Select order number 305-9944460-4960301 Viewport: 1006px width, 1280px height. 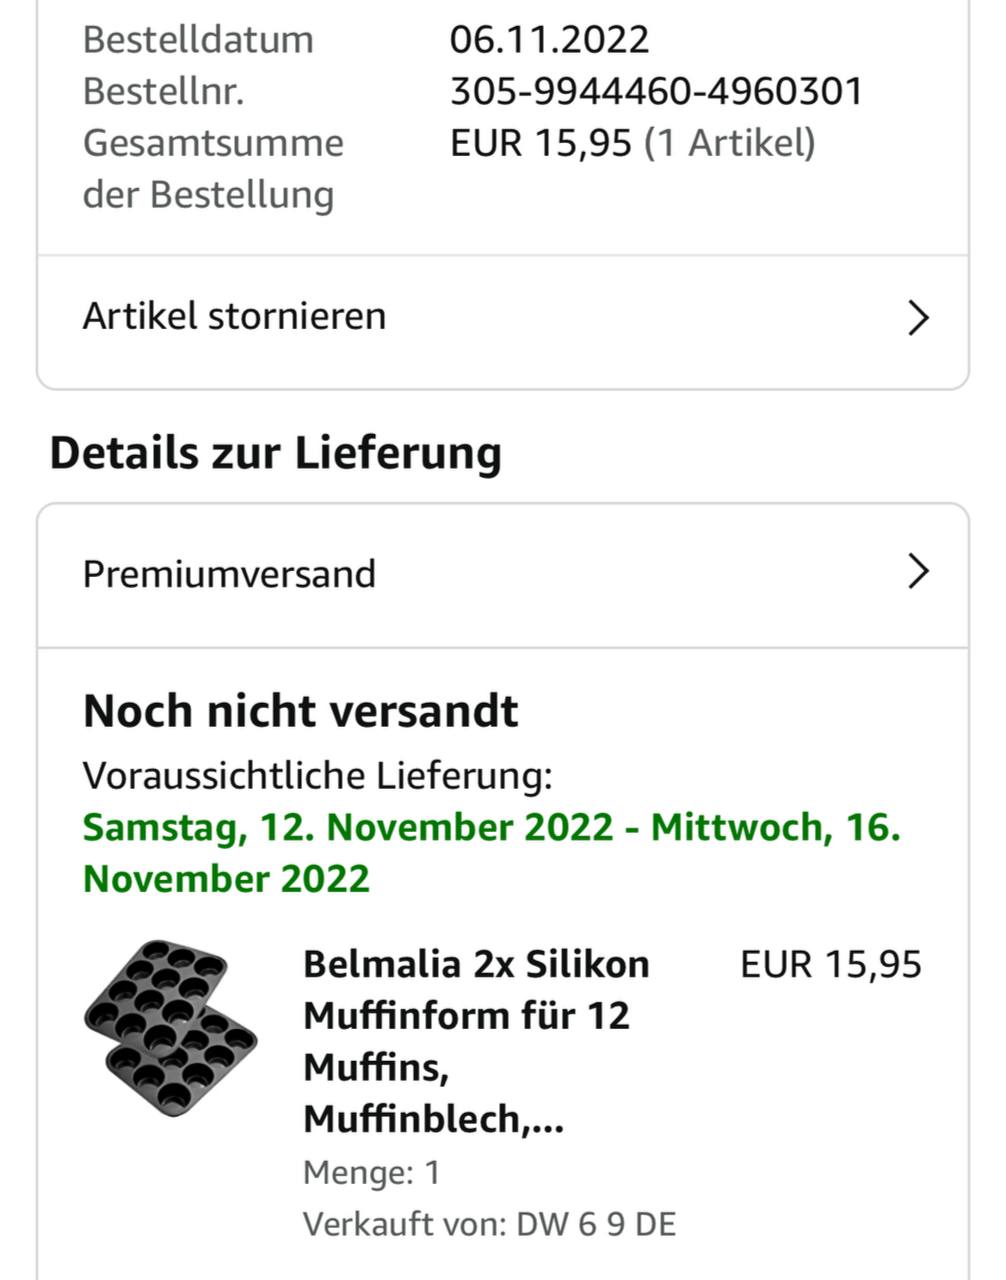pos(655,92)
